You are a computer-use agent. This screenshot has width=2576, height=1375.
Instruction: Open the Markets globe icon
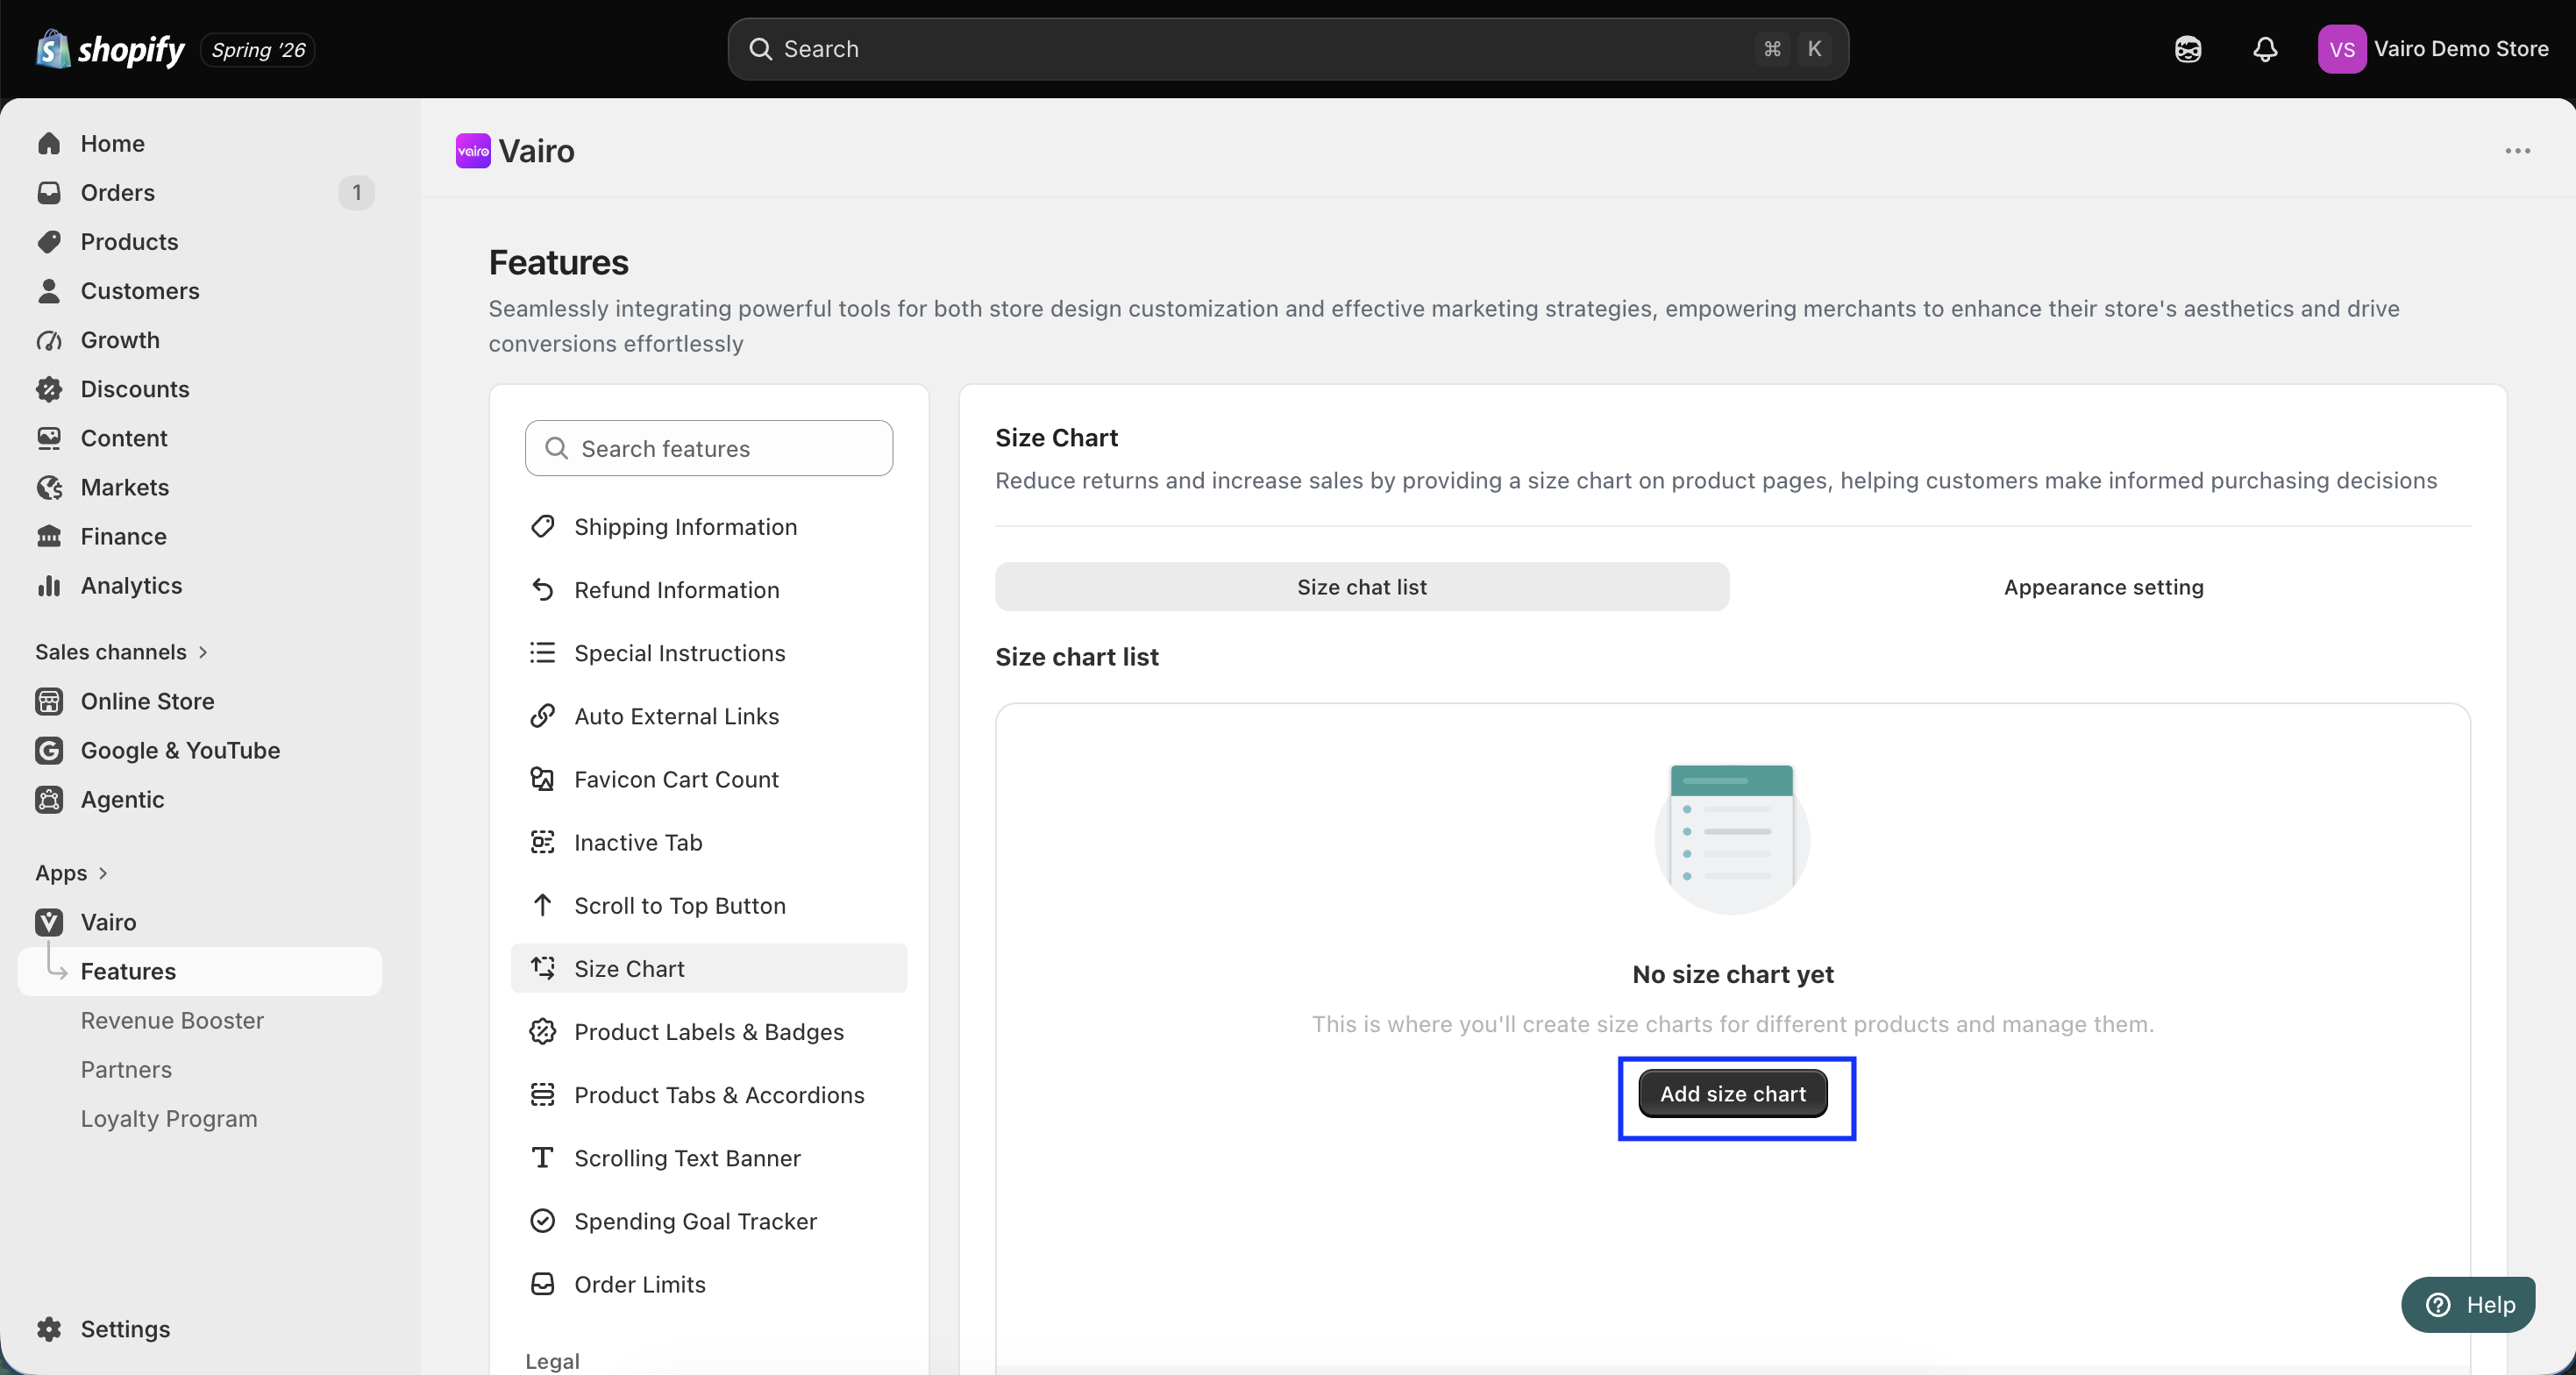pyautogui.click(x=49, y=487)
